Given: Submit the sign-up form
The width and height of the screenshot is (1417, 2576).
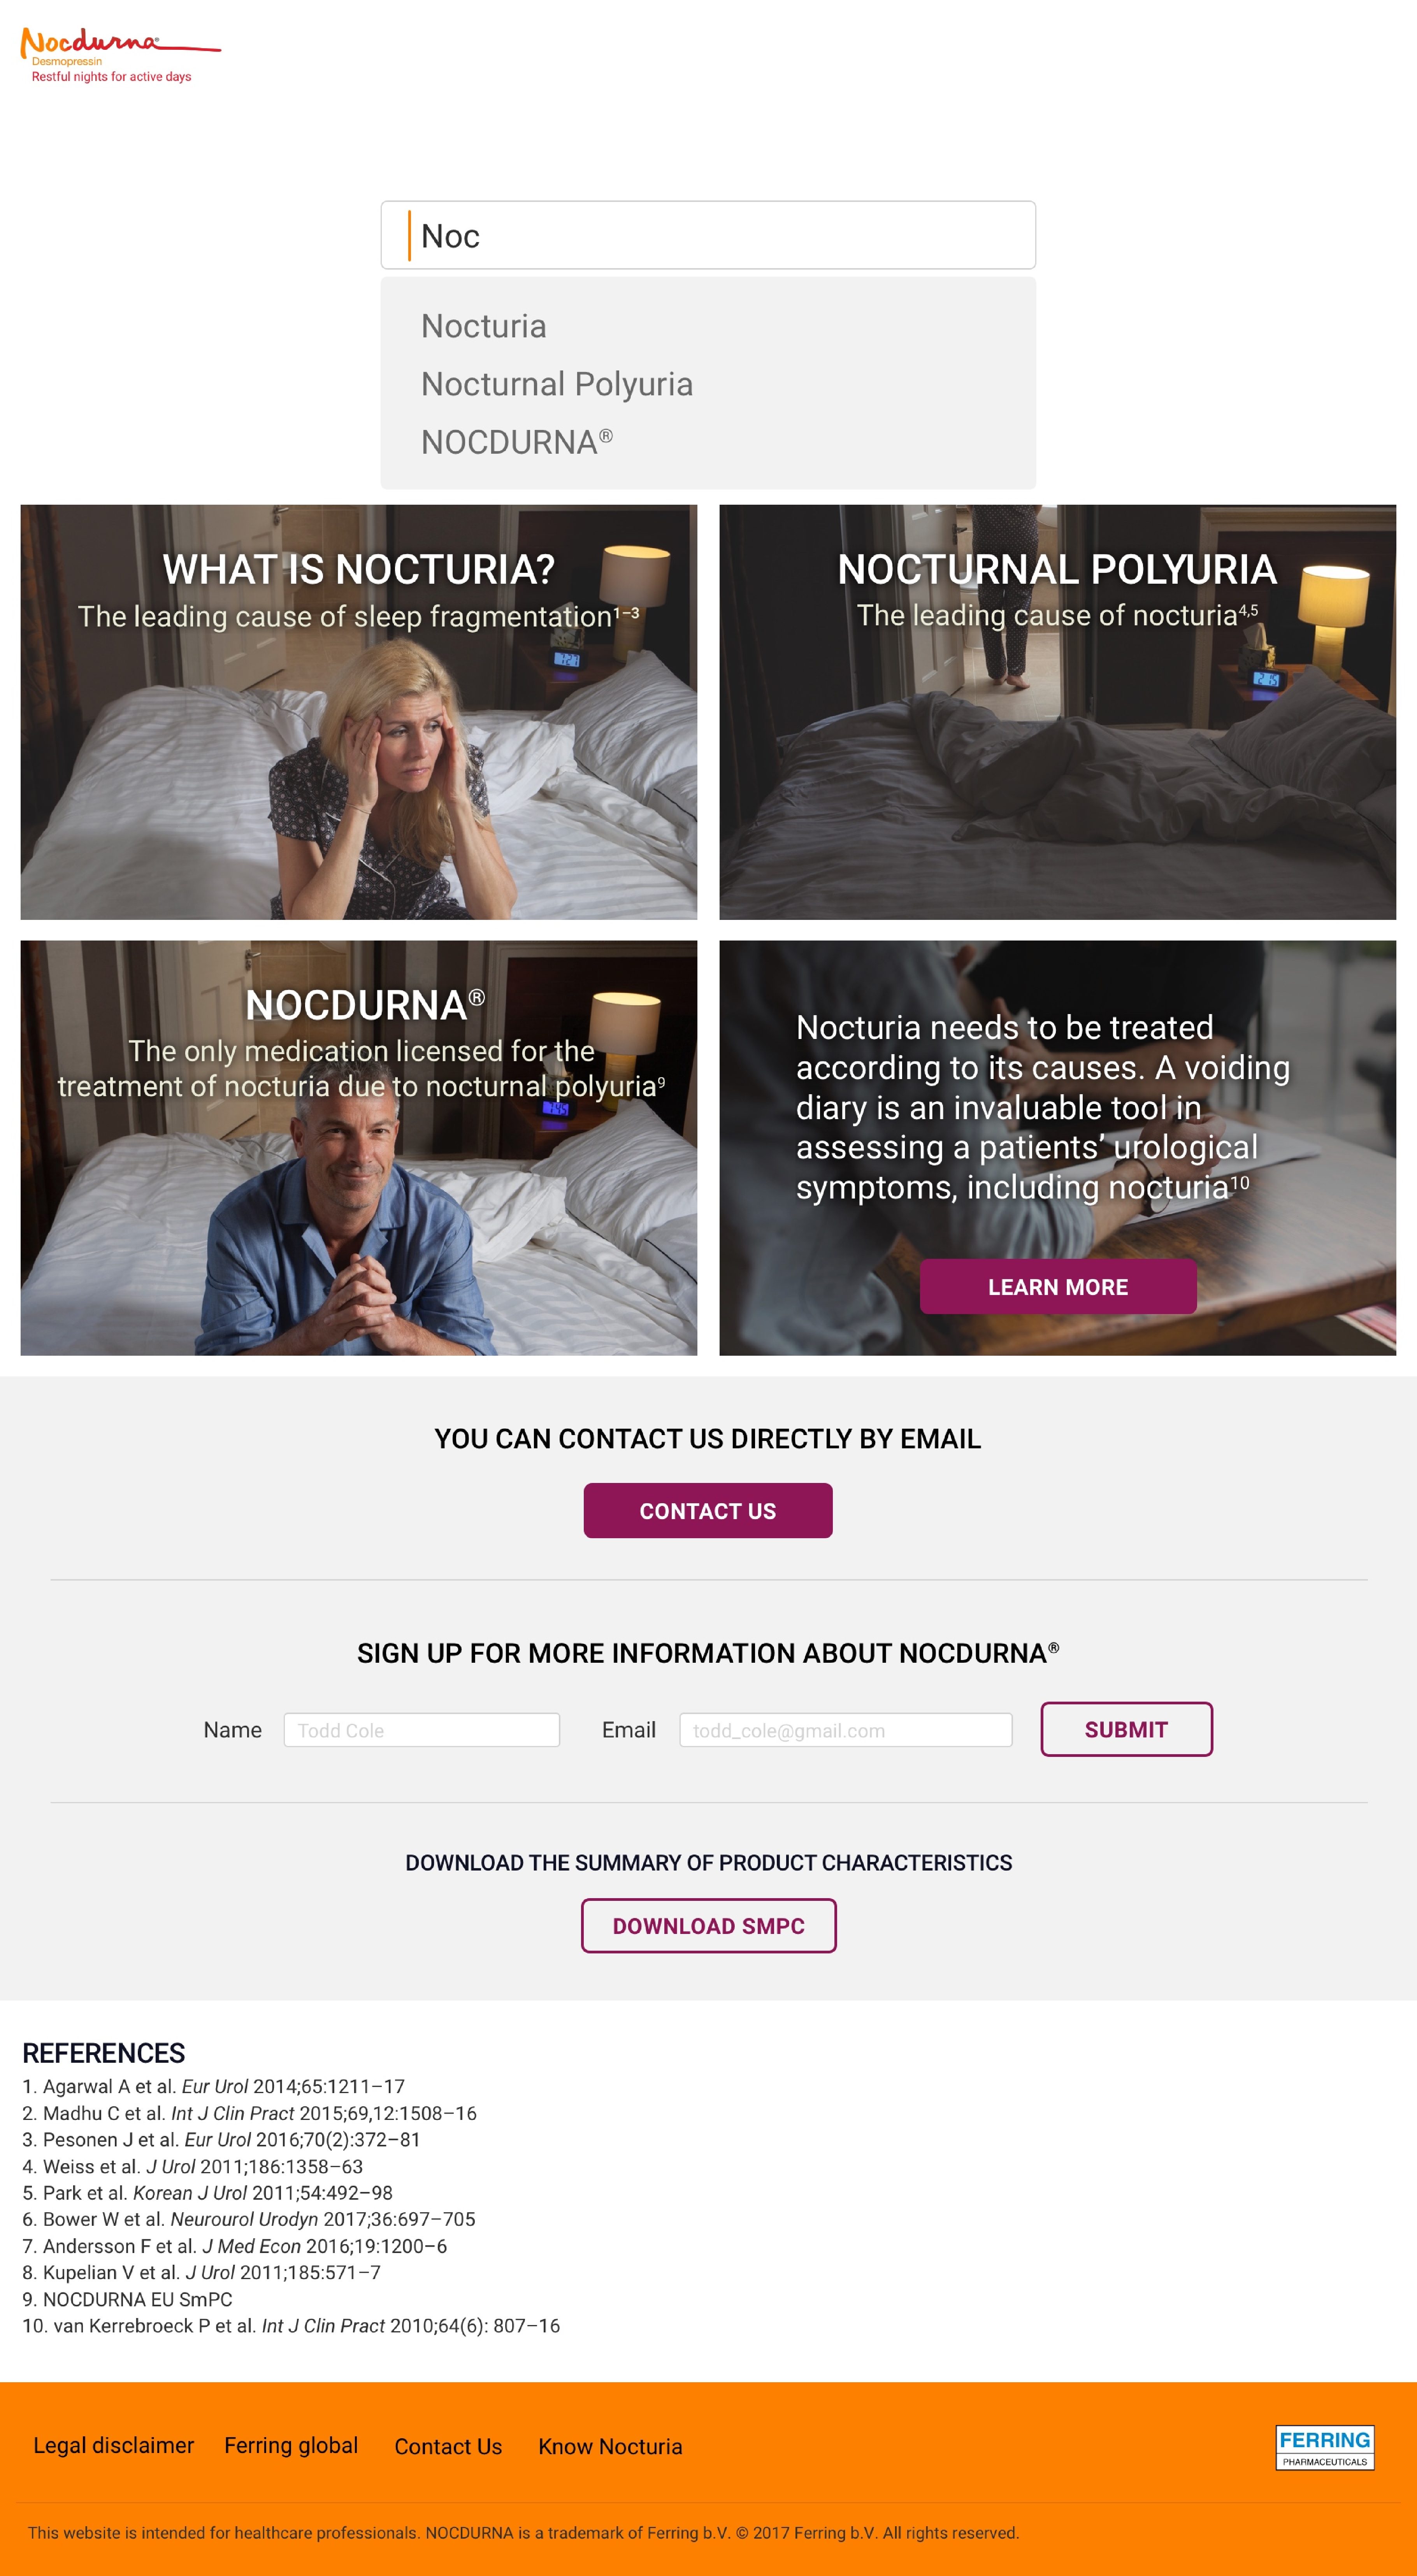Looking at the screenshot, I should [1126, 1729].
